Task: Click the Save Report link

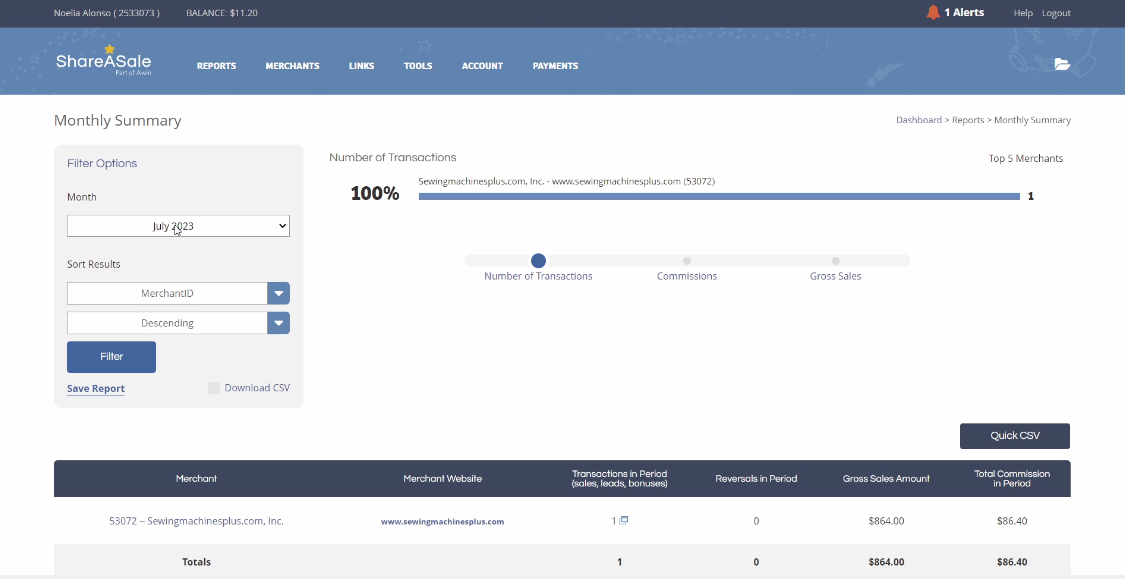Action: pos(96,389)
